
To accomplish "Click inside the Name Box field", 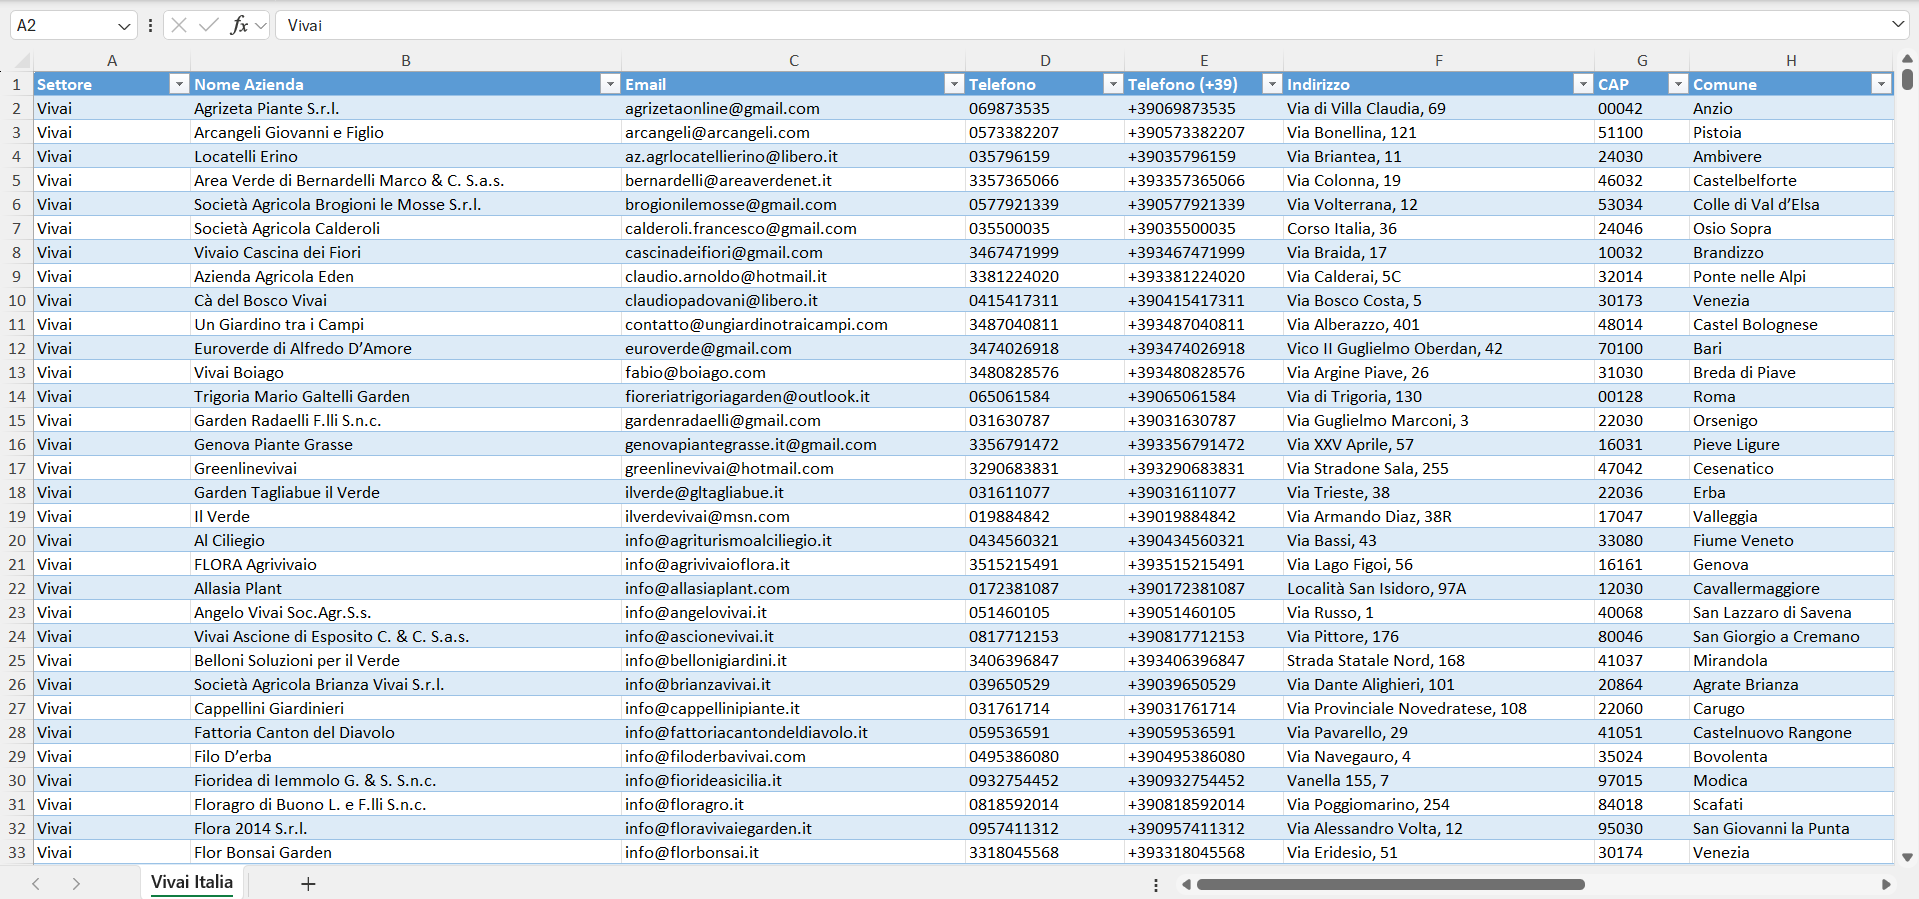I will [x=64, y=26].
